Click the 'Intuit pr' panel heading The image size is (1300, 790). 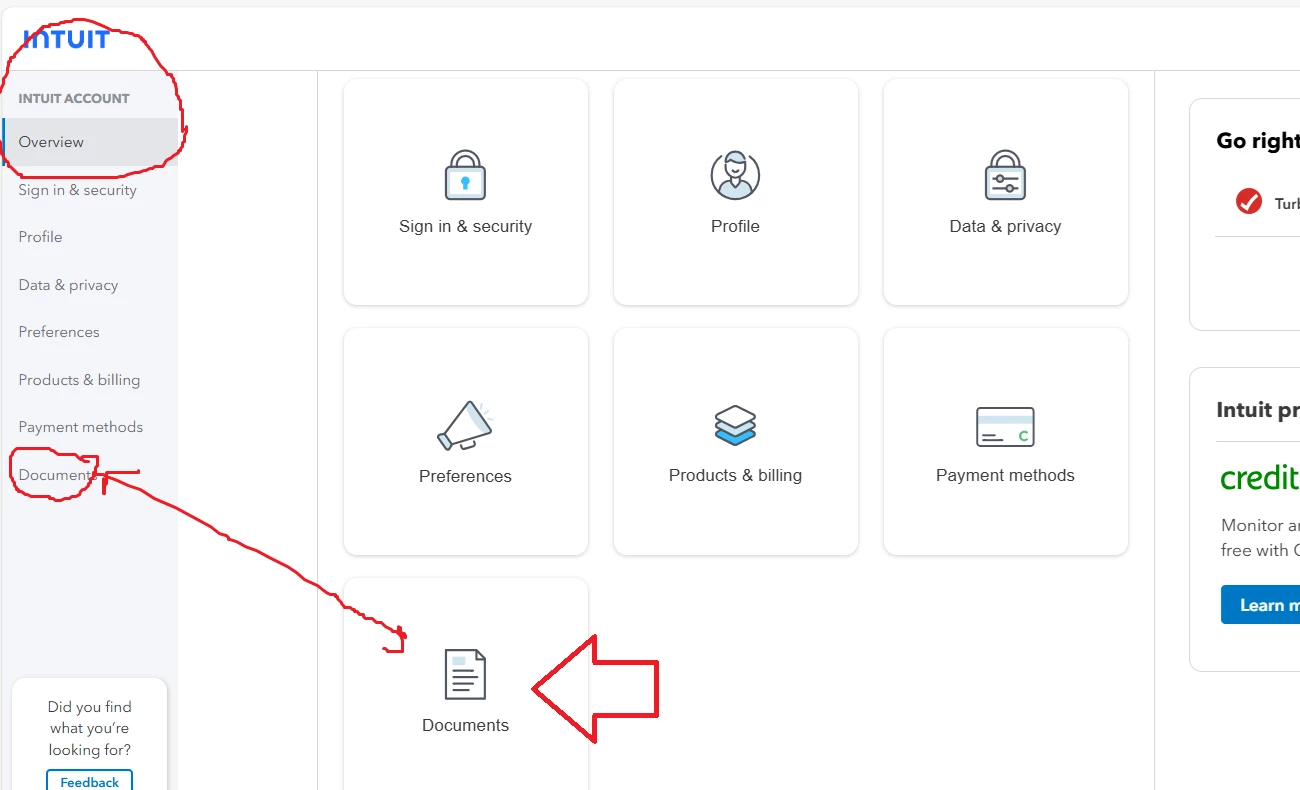click(1258, 409)
